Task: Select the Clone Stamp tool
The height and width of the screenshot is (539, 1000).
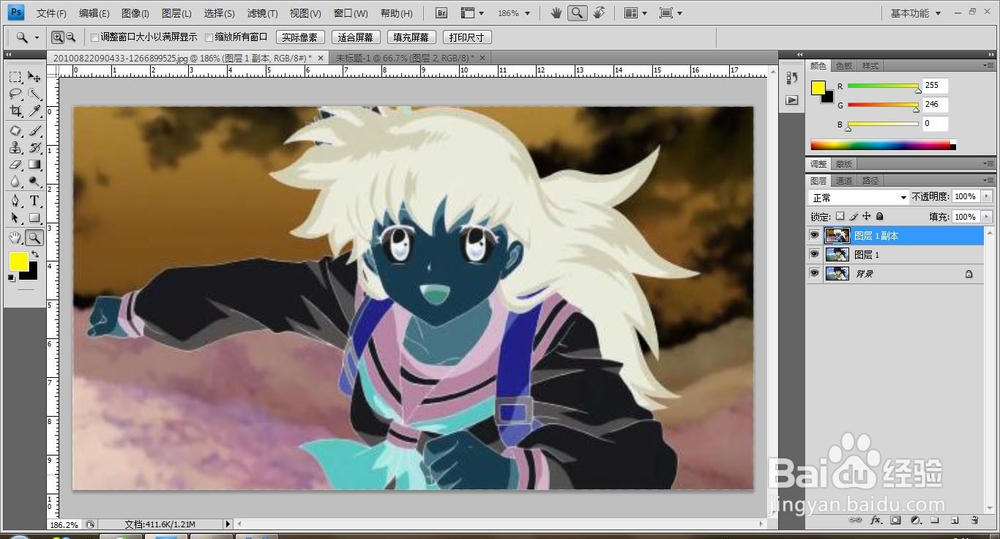Action: (x=15, y=148)
